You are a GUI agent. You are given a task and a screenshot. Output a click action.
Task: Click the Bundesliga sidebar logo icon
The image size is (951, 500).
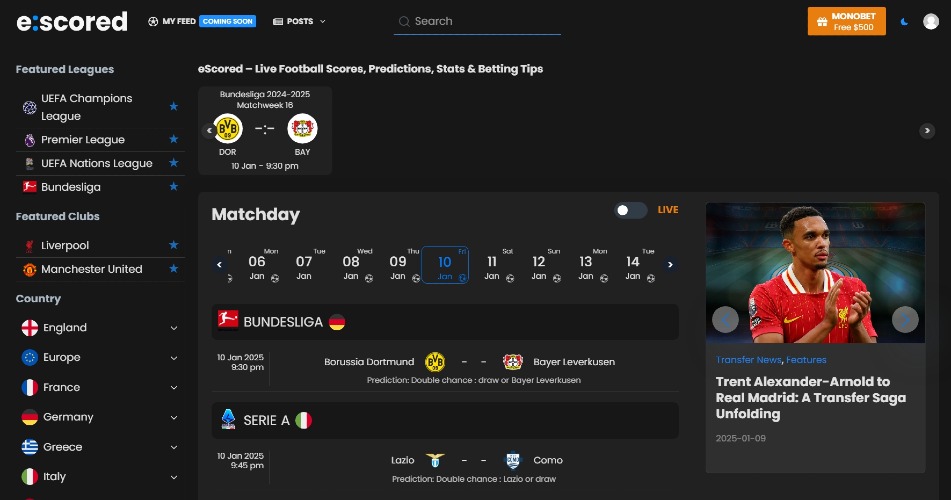click(x=29, y=187)
